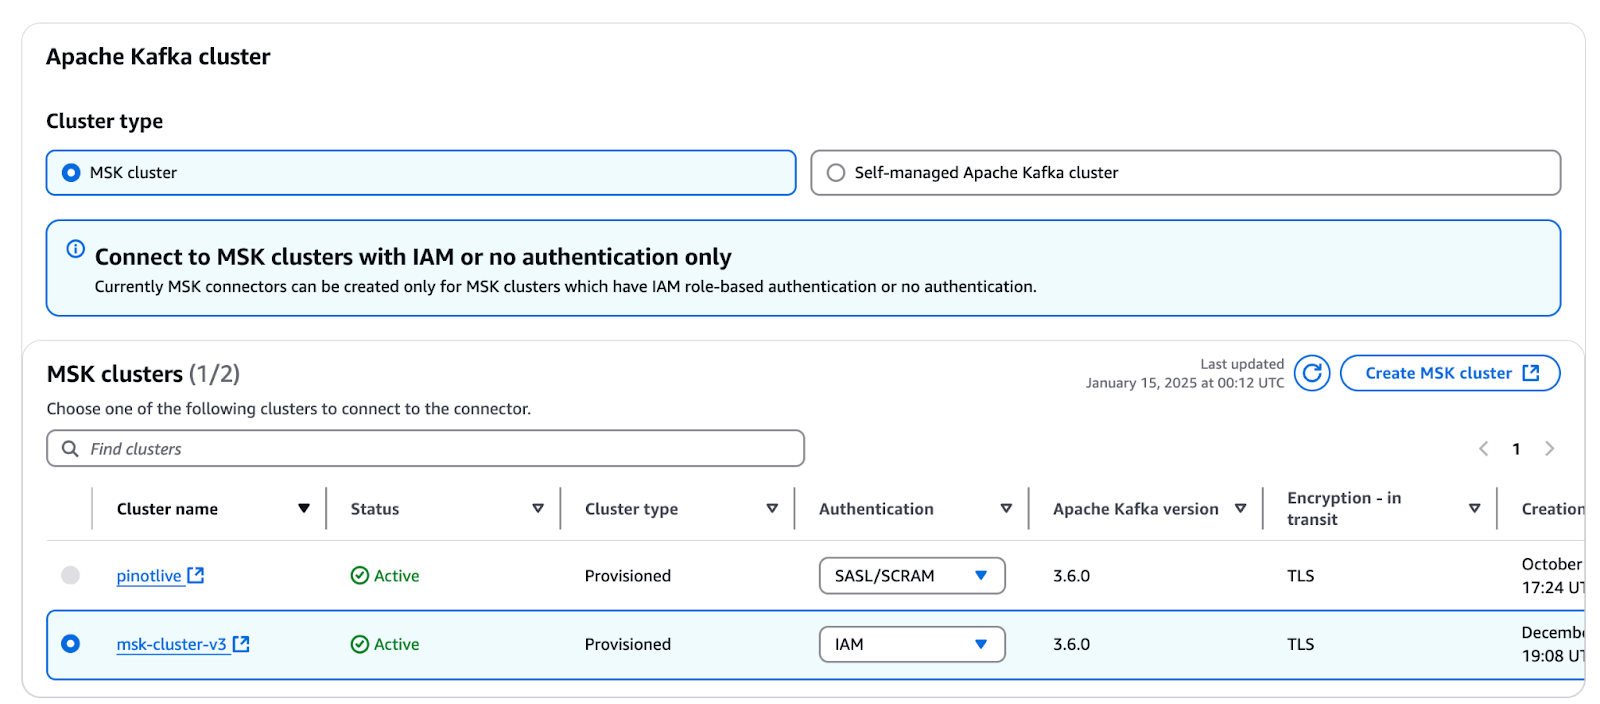
Task: Click external link icon beside msk-cluster-v3
Action: (241, 644)
